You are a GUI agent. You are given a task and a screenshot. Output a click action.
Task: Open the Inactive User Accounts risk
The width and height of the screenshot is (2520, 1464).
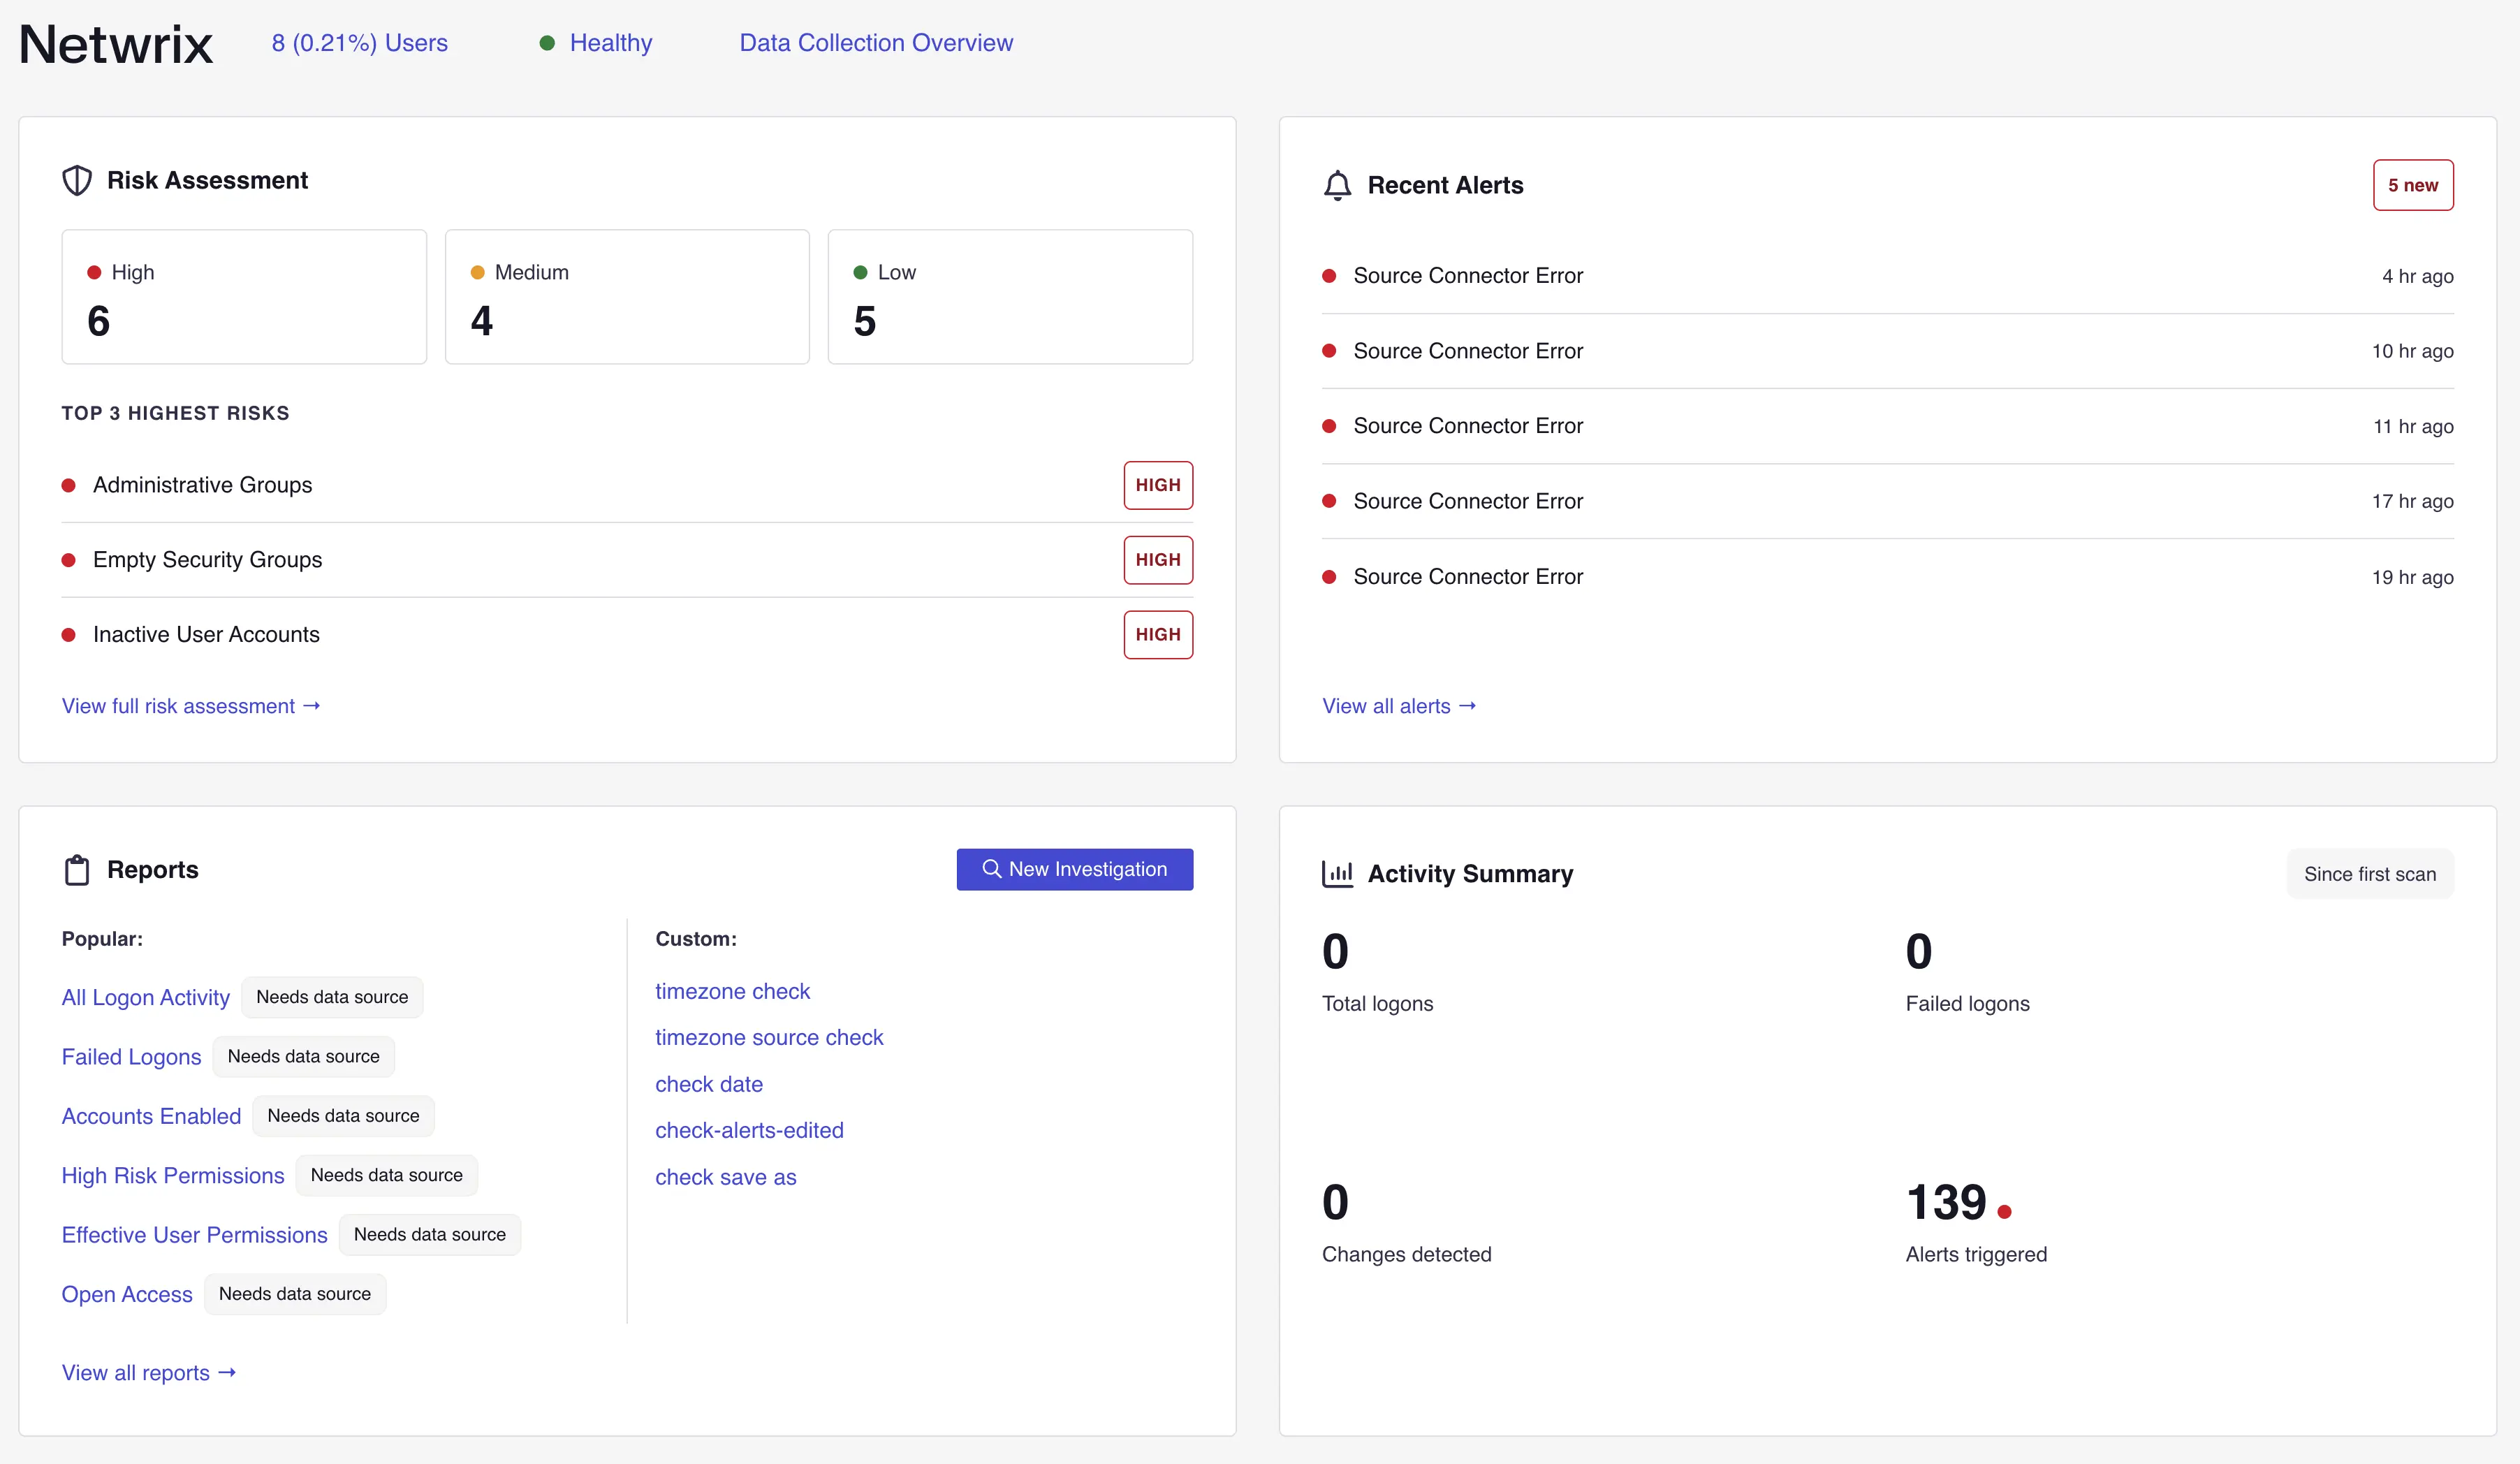[627, 635]
